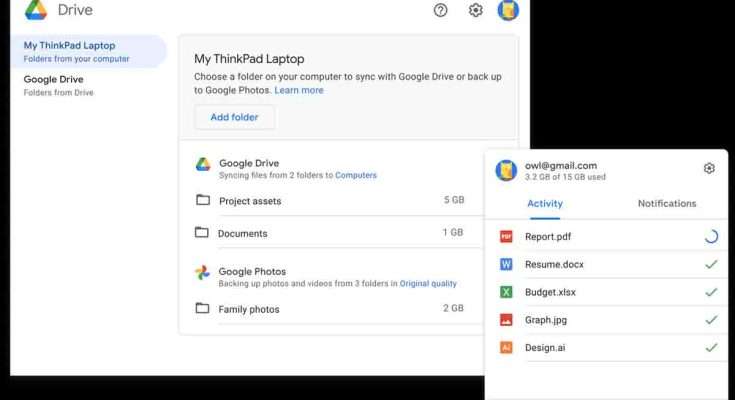Click the Budget.xlsx file name
735x400 pixels.
coord(550,292)
